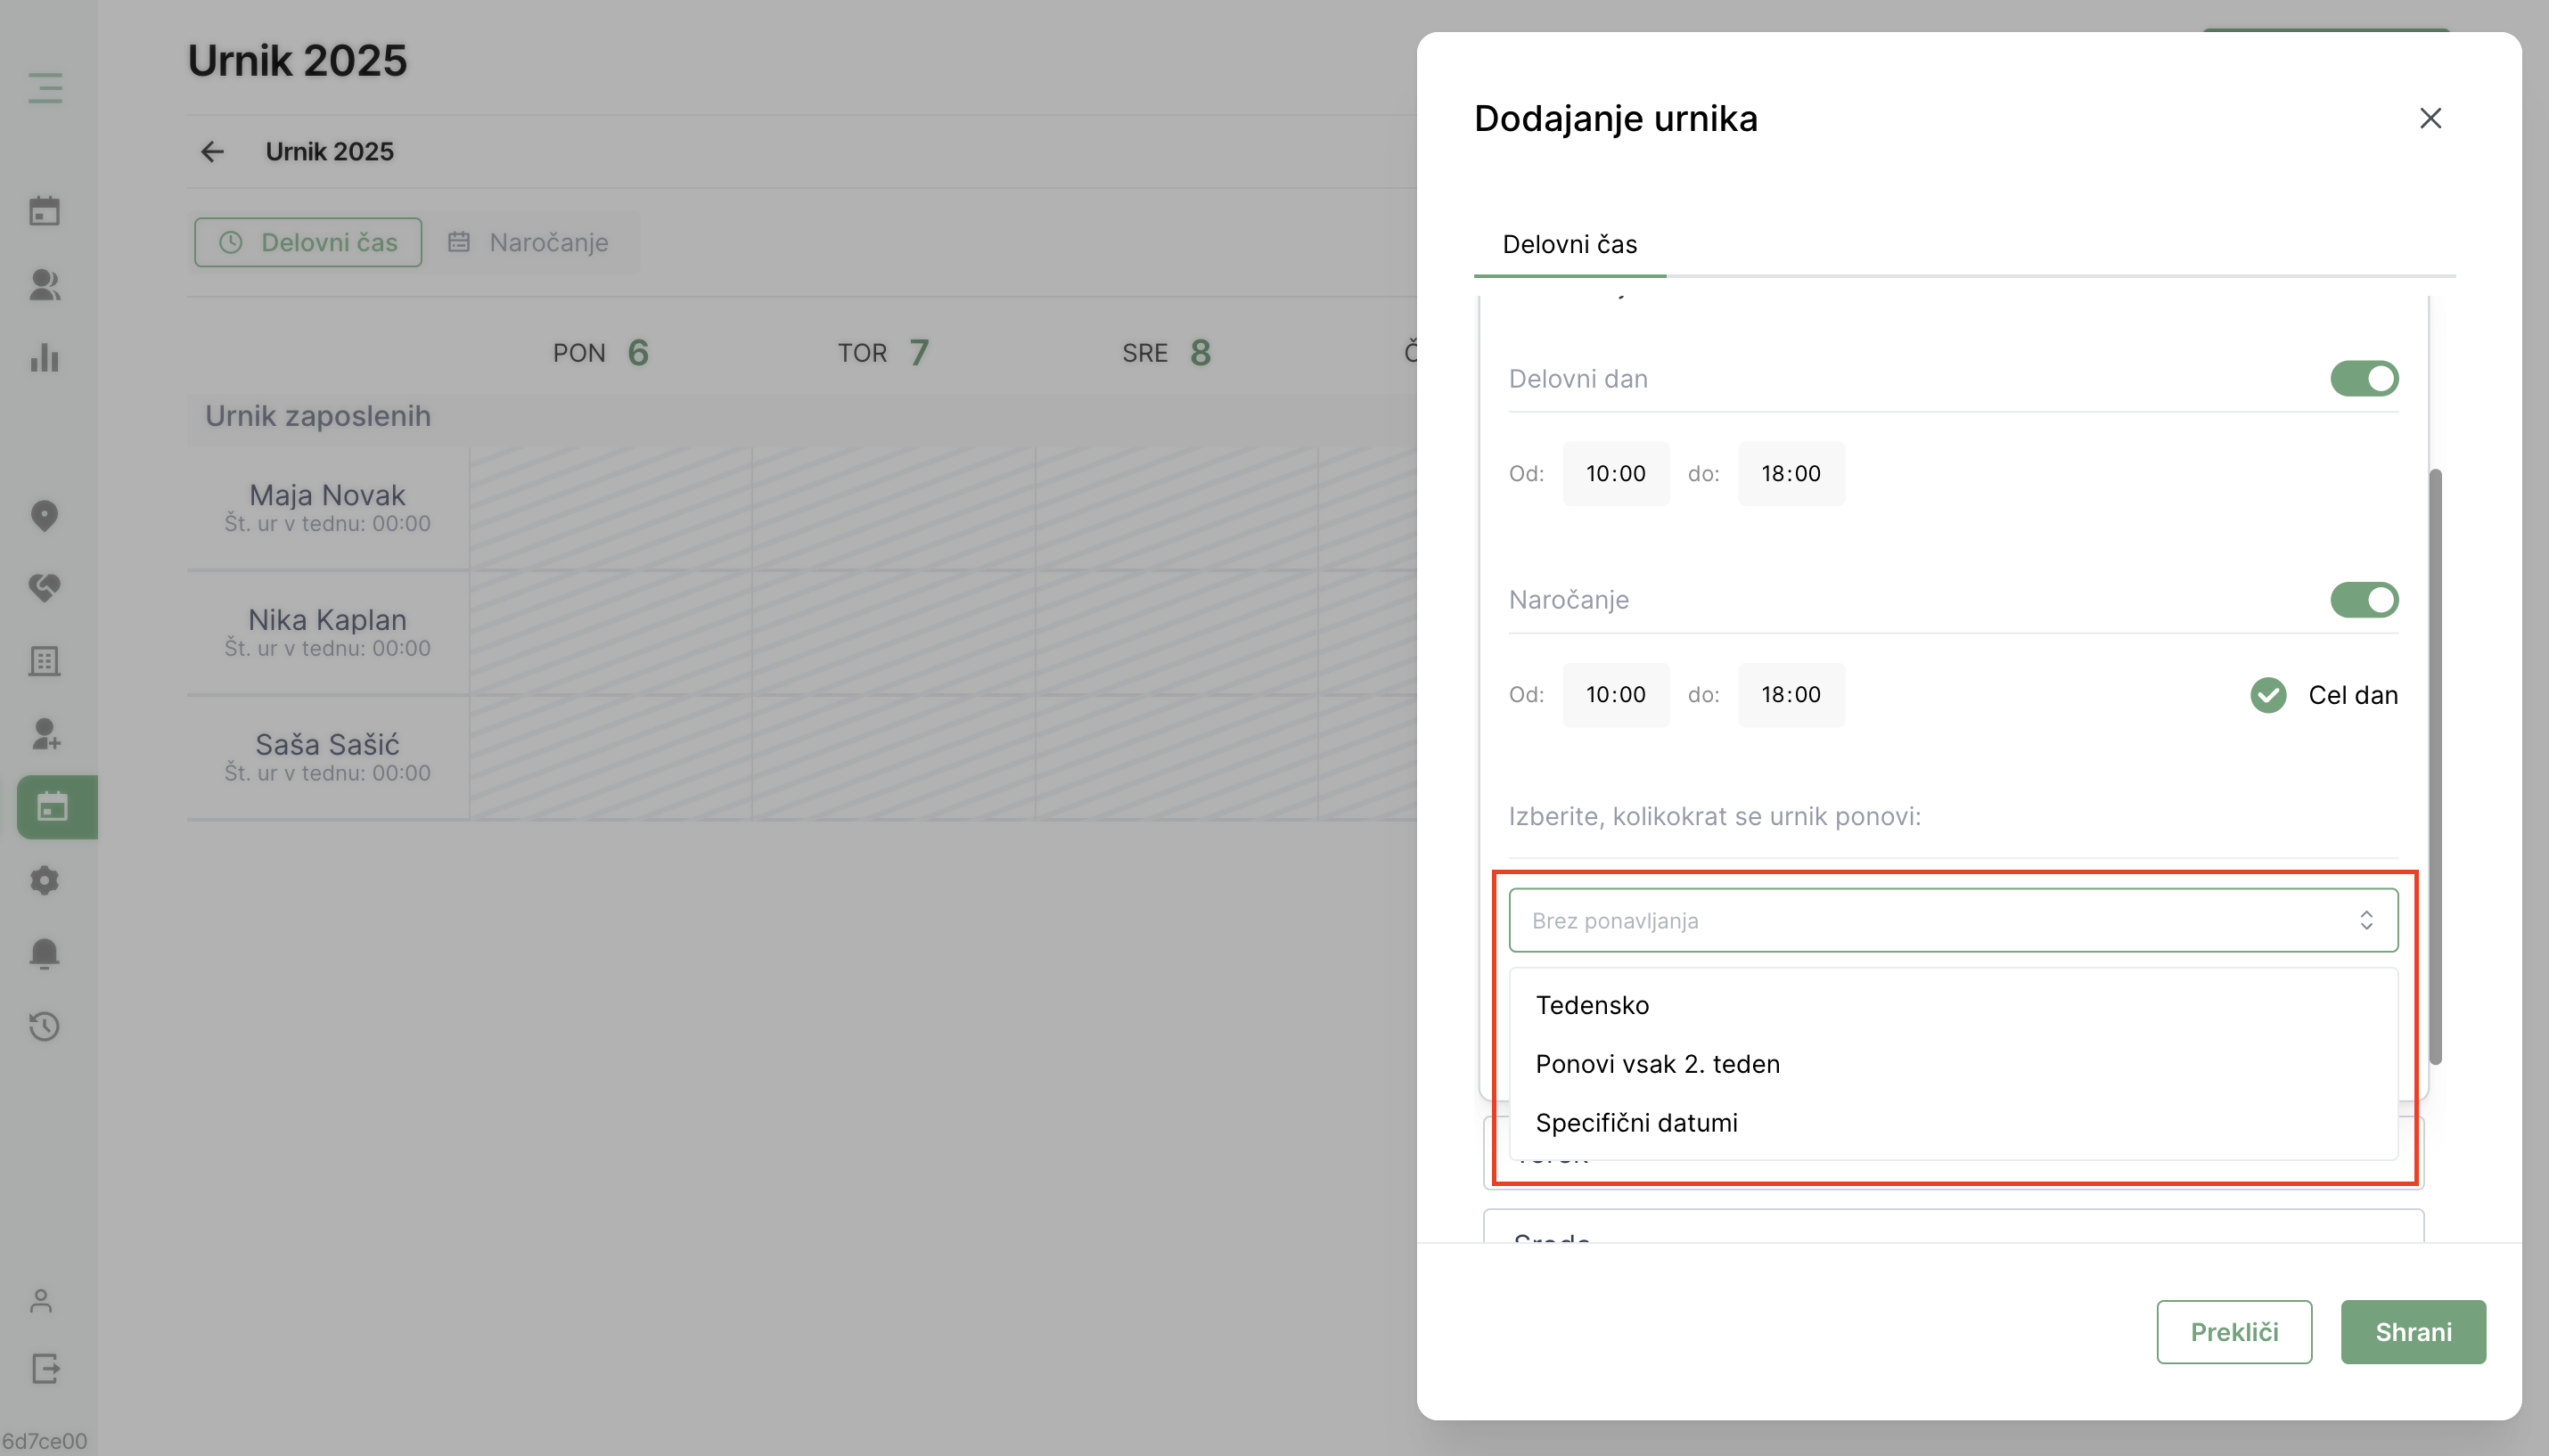Disable the Naročanje switch
The image size is (2549, 1456).
click(x=2363, y=600)
